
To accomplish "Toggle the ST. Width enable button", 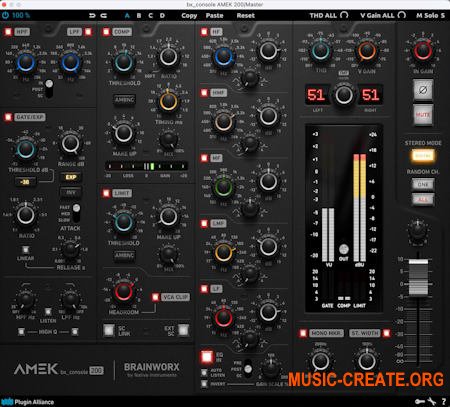I will 386,333.
